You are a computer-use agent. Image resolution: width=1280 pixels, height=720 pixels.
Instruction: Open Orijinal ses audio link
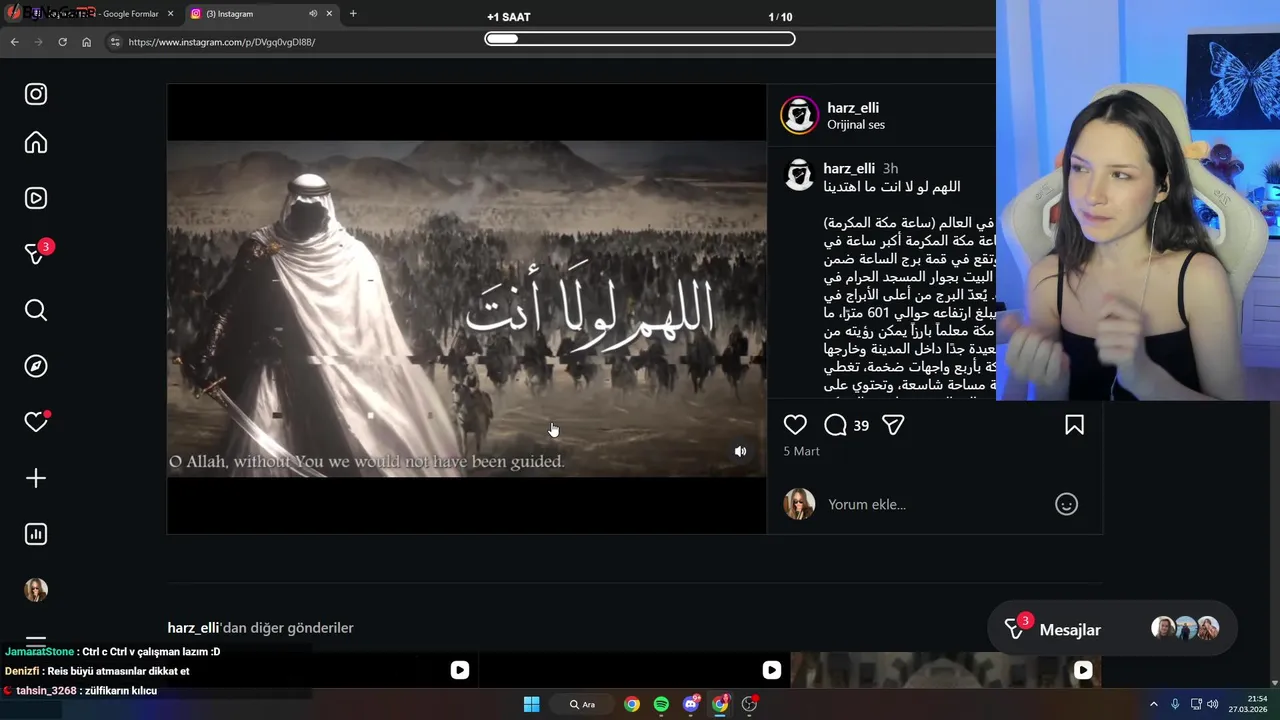(856, 125)
